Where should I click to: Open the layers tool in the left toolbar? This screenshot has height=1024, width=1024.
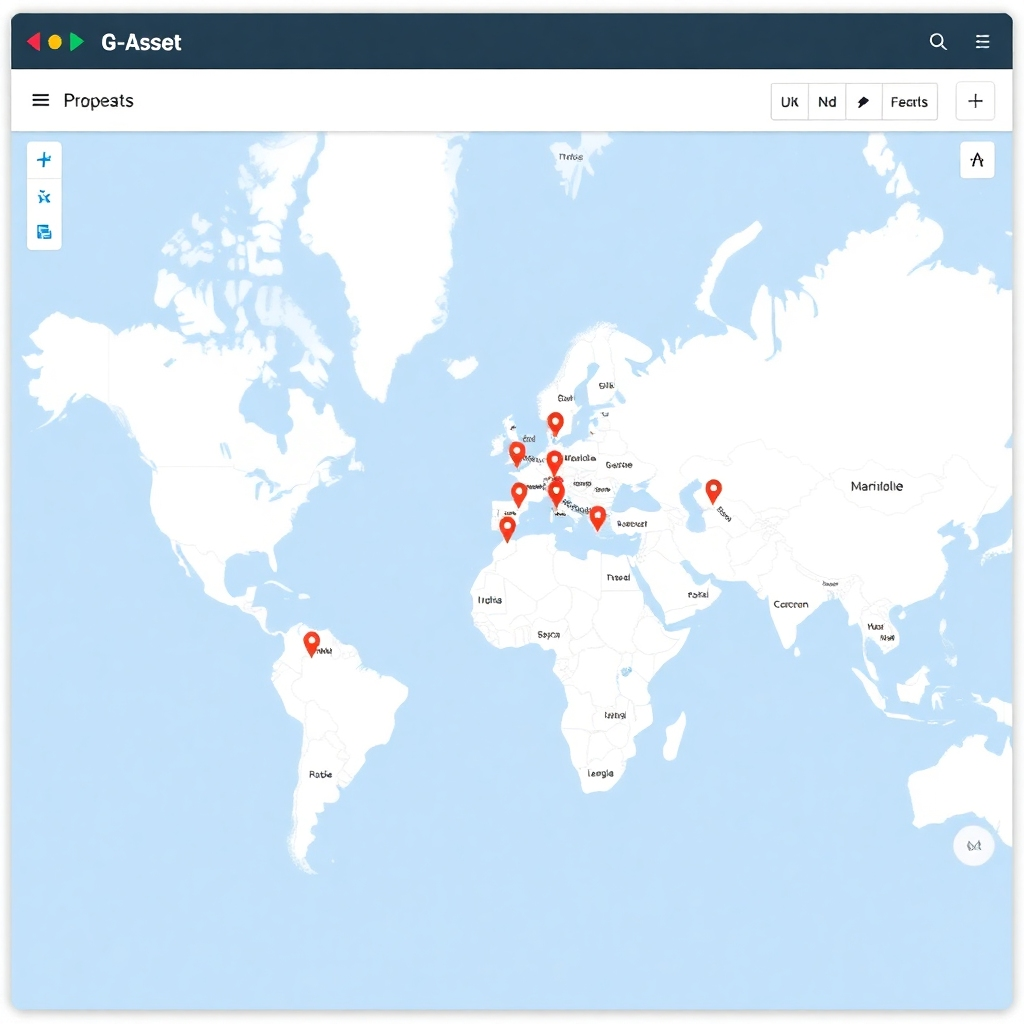click(x=44, y=231)
